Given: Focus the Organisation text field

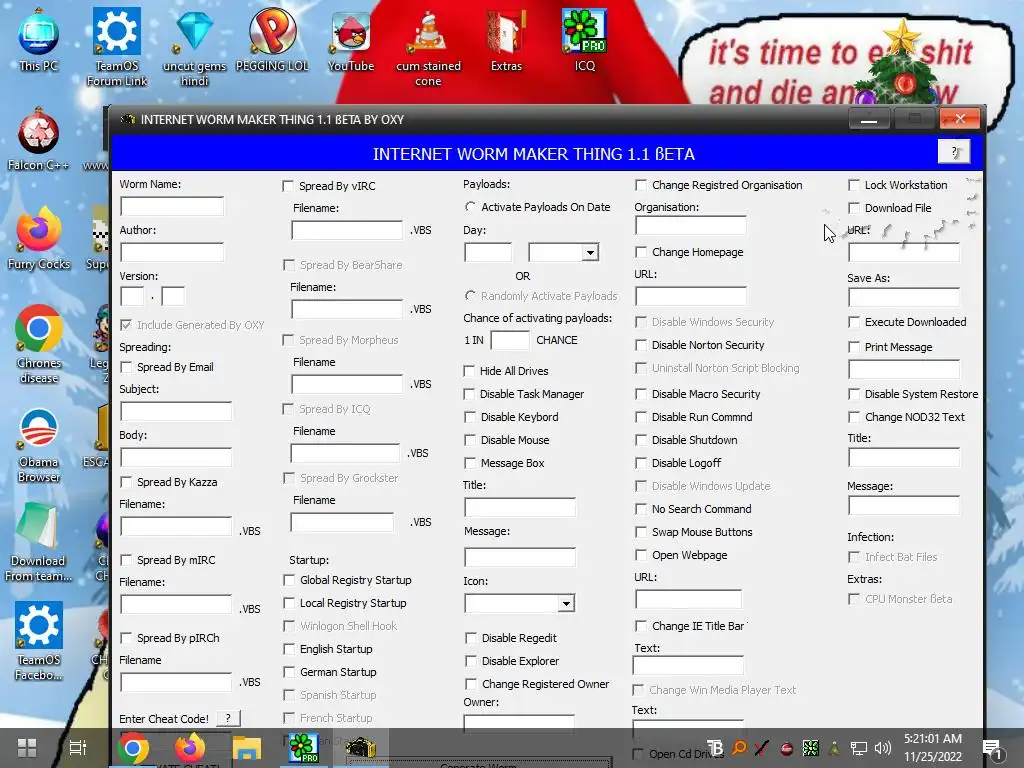Looking at the screenshot, I should pyautogui.click(x=691, y=225).
